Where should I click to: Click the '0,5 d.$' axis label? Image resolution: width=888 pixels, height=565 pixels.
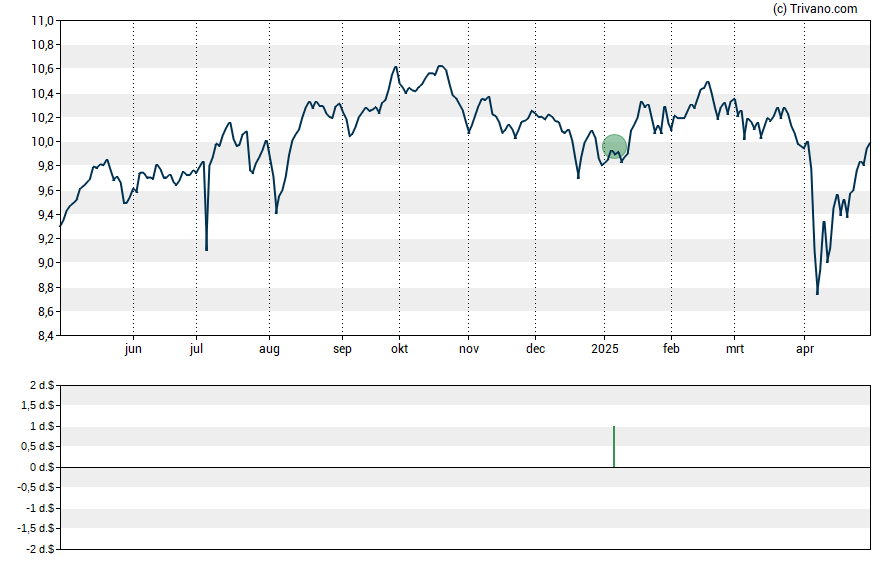click(x=38, y=447)
